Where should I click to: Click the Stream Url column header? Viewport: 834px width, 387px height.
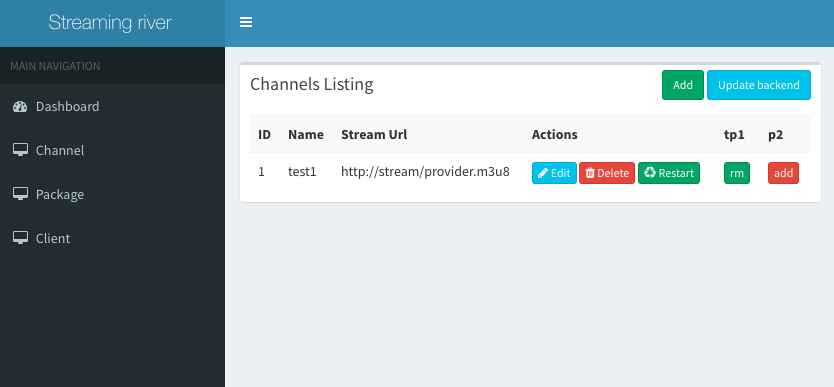(374, 134)
